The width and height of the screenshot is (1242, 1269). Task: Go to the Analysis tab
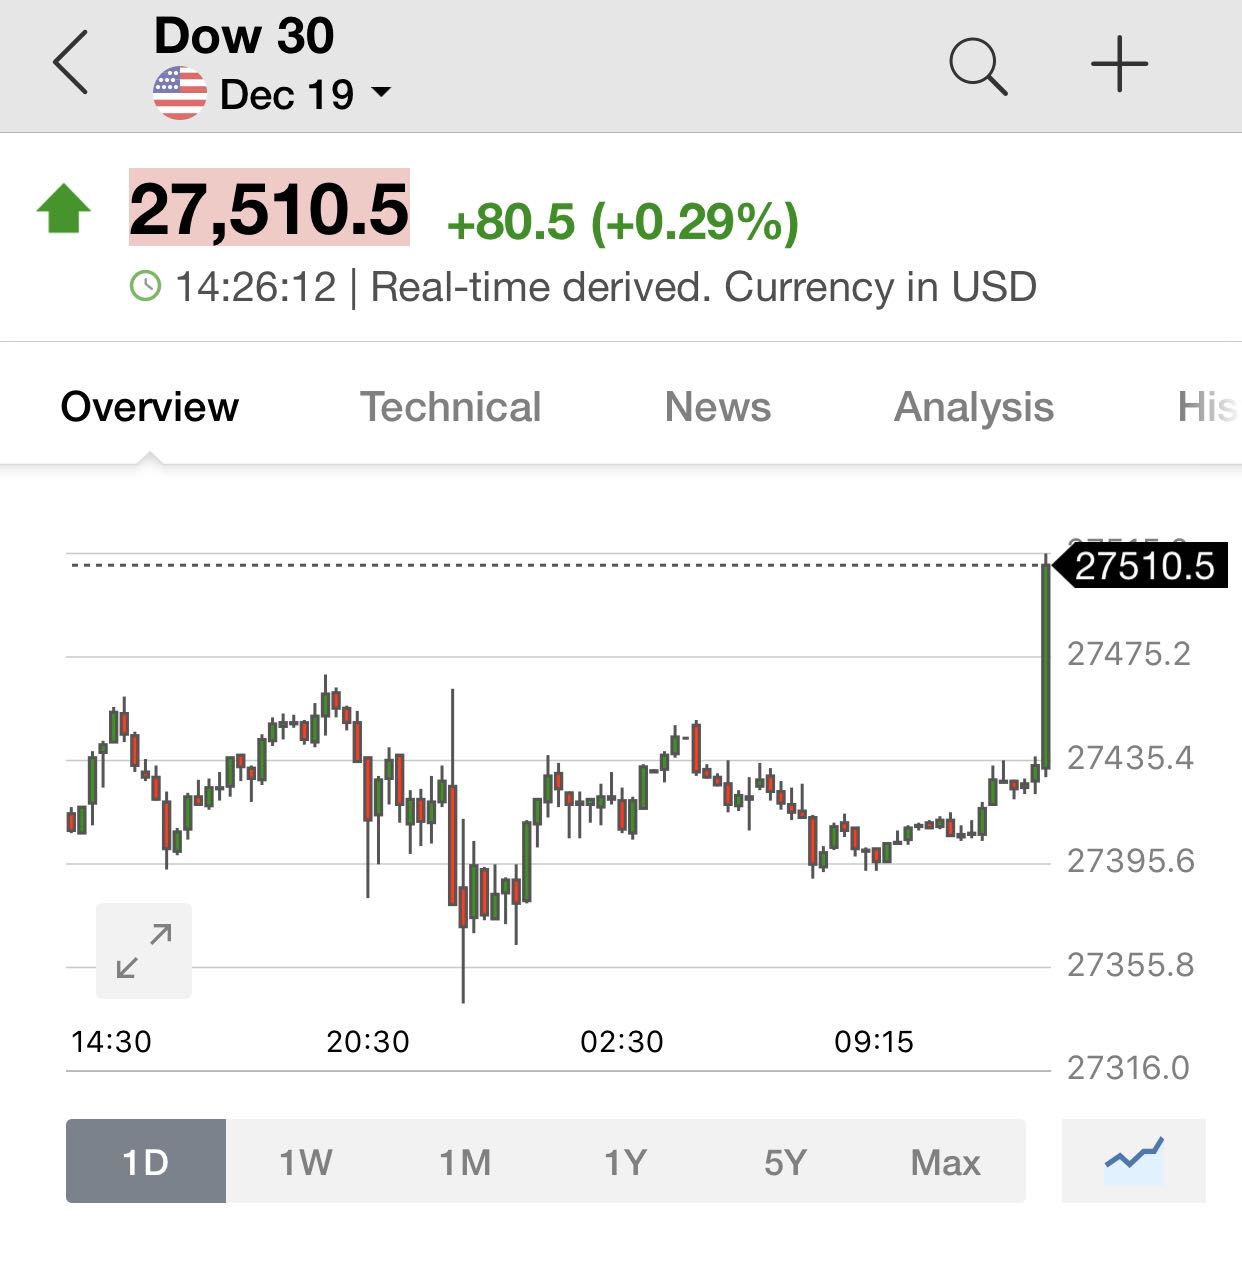pos(974,407)
